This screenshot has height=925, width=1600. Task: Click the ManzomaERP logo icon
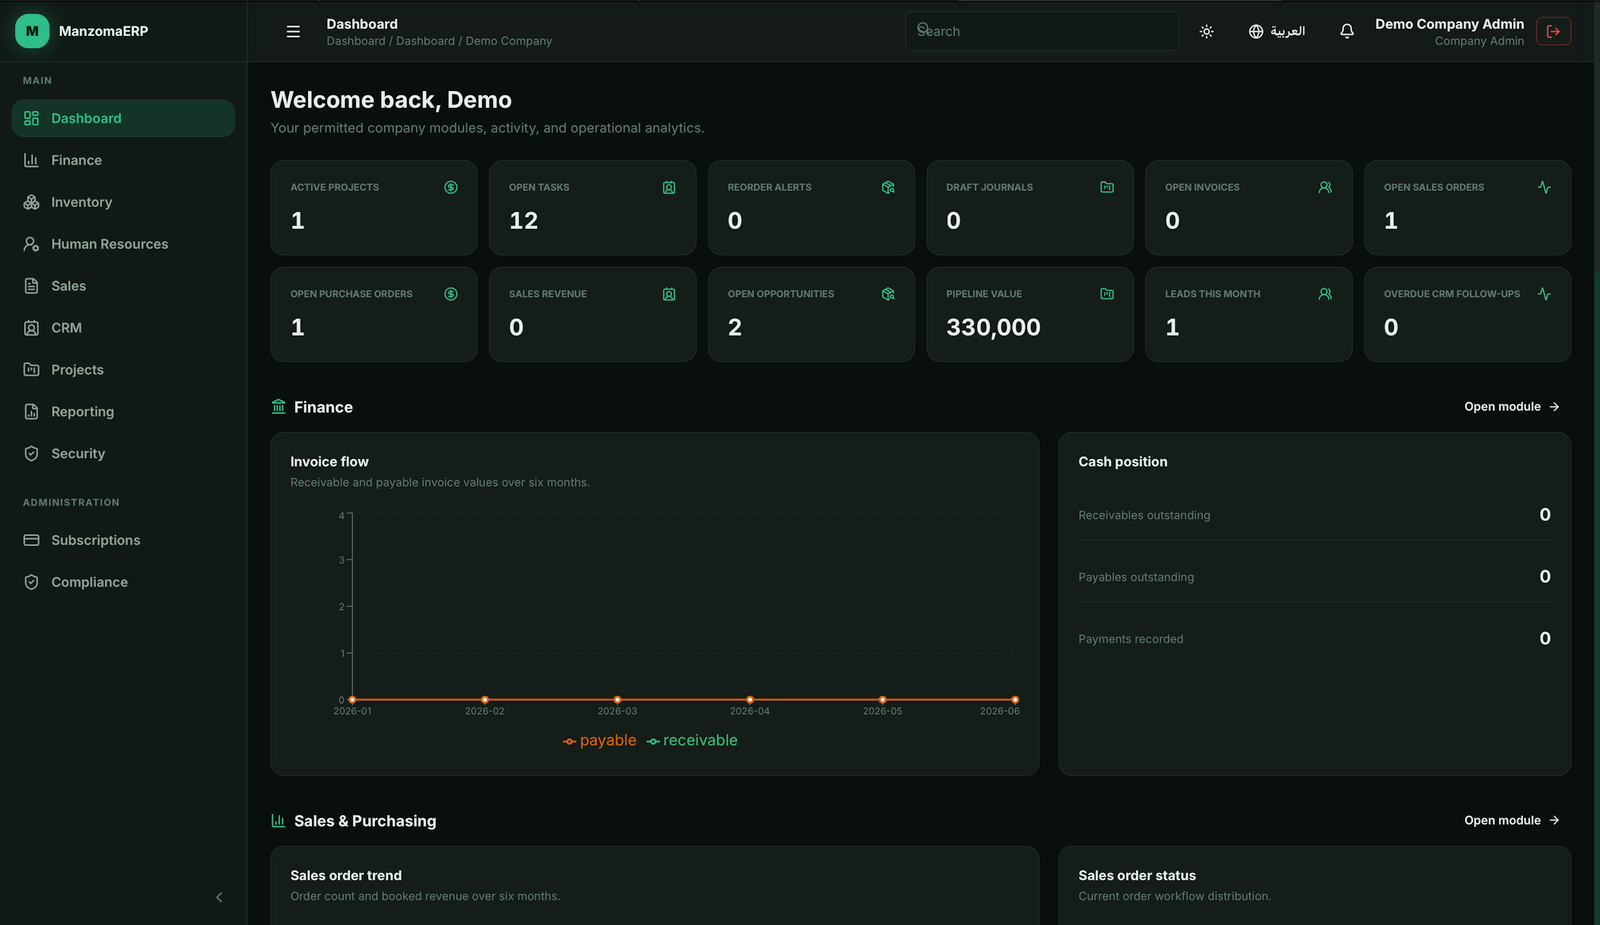pos(32,31)
